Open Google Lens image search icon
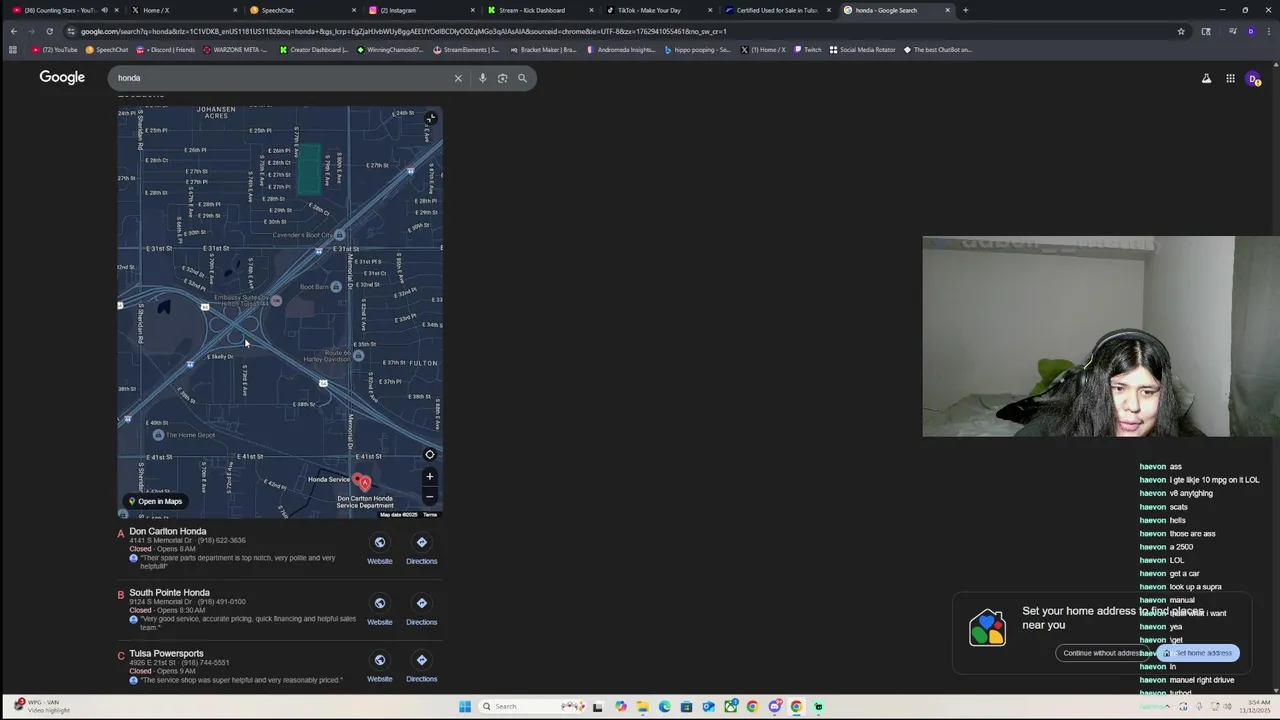This screenshot has height=720, width=1280. click(x=502, y=78)
